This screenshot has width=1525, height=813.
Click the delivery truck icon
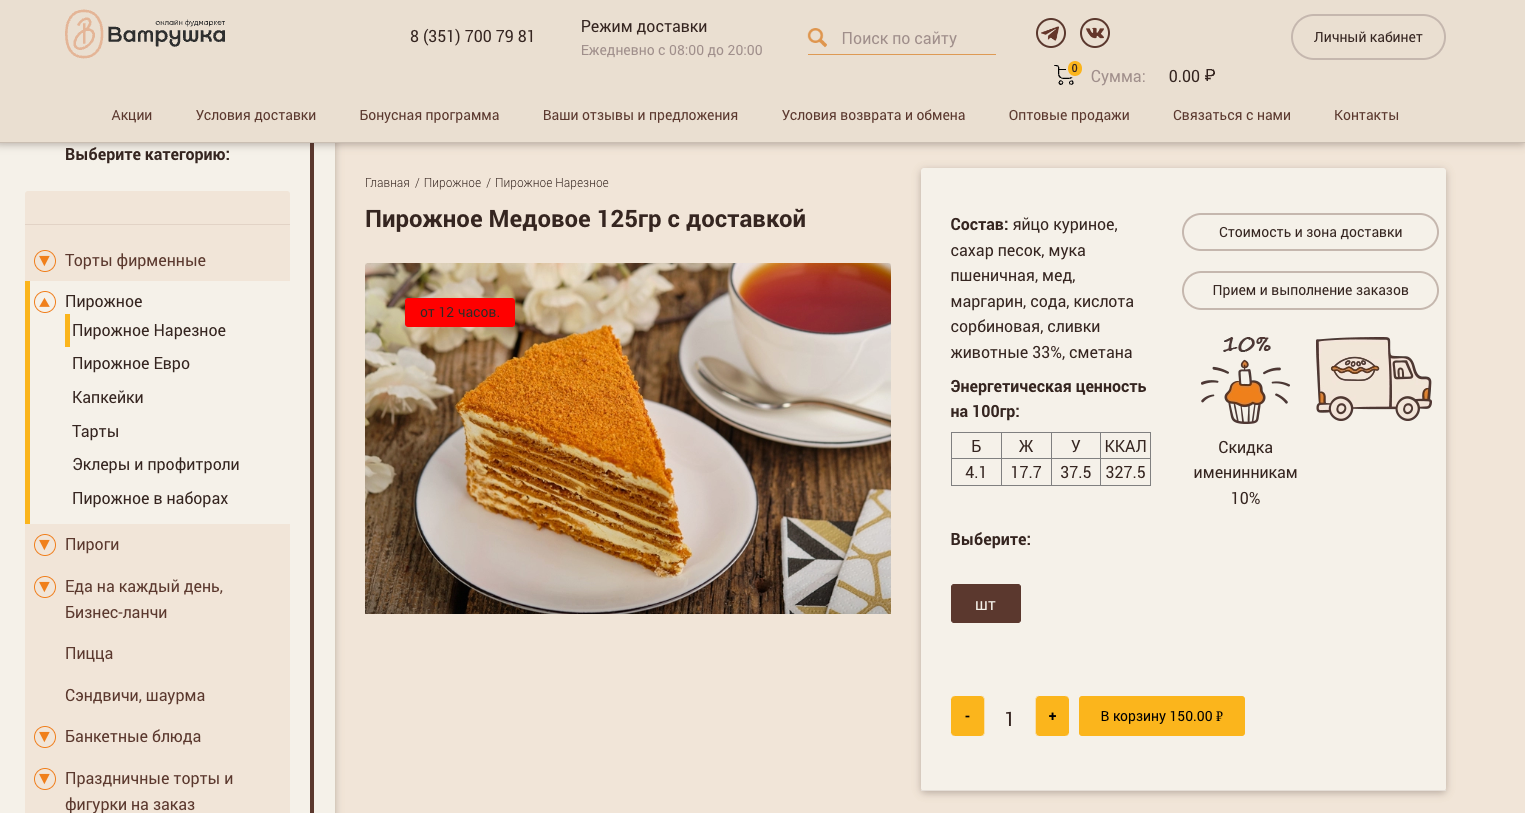[x=1373, y=378]
